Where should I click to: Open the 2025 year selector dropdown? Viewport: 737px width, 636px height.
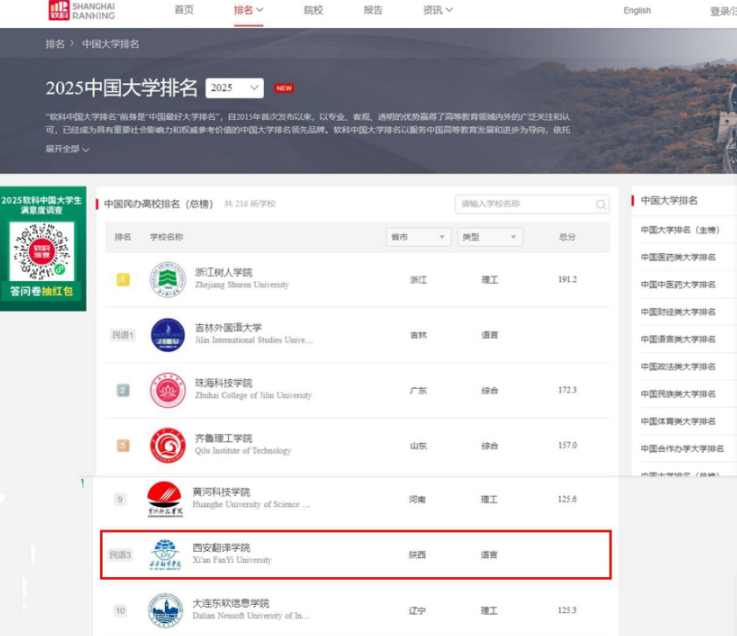[x=234, y=88]
